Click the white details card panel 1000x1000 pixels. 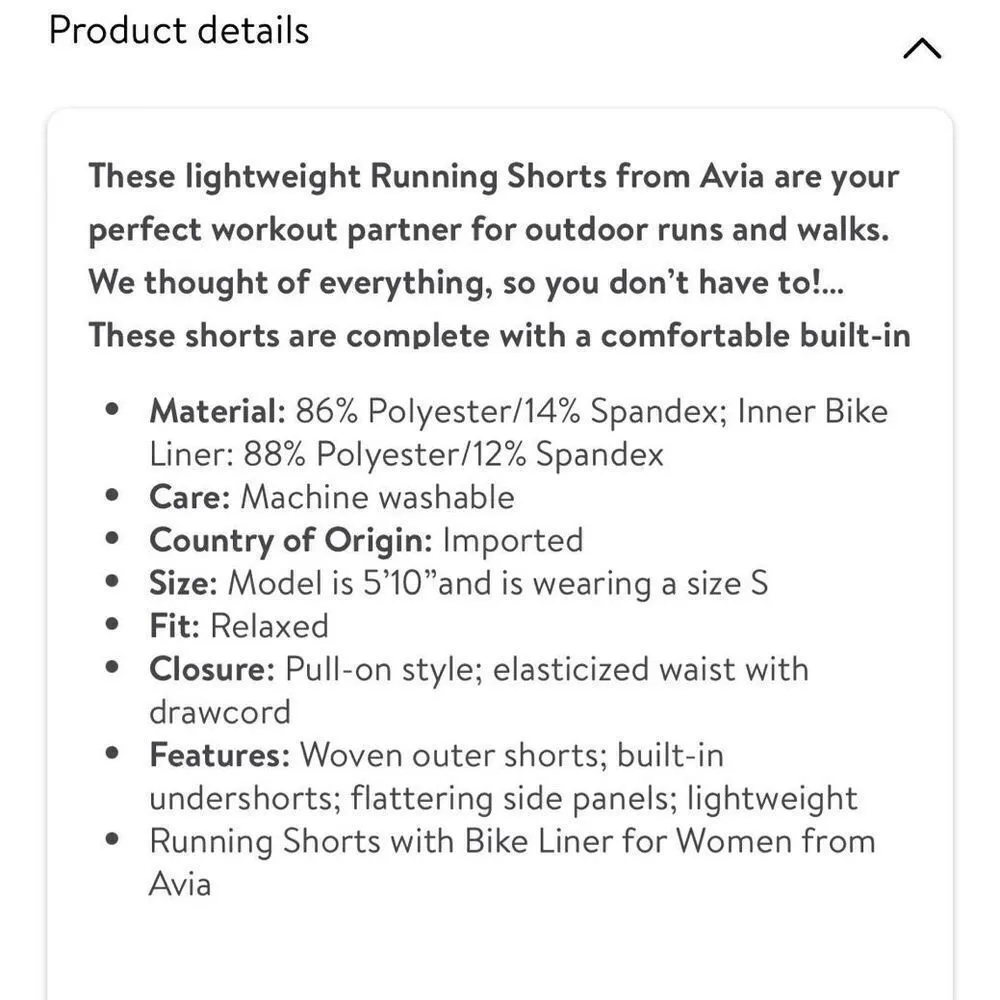pyautogui.click(x=500, y=950)
